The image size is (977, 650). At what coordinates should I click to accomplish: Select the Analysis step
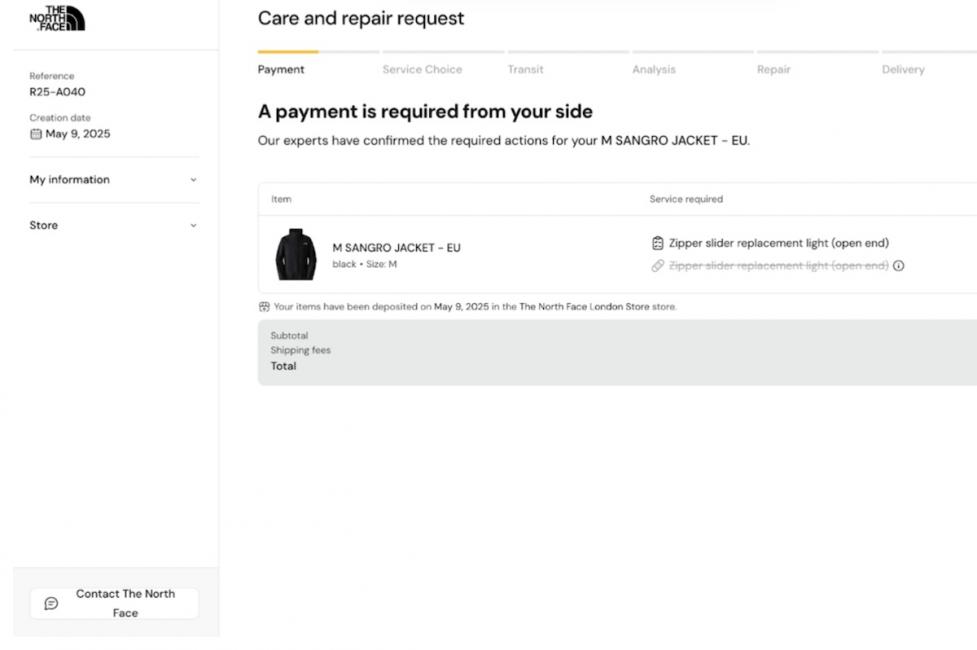point(654,69)
